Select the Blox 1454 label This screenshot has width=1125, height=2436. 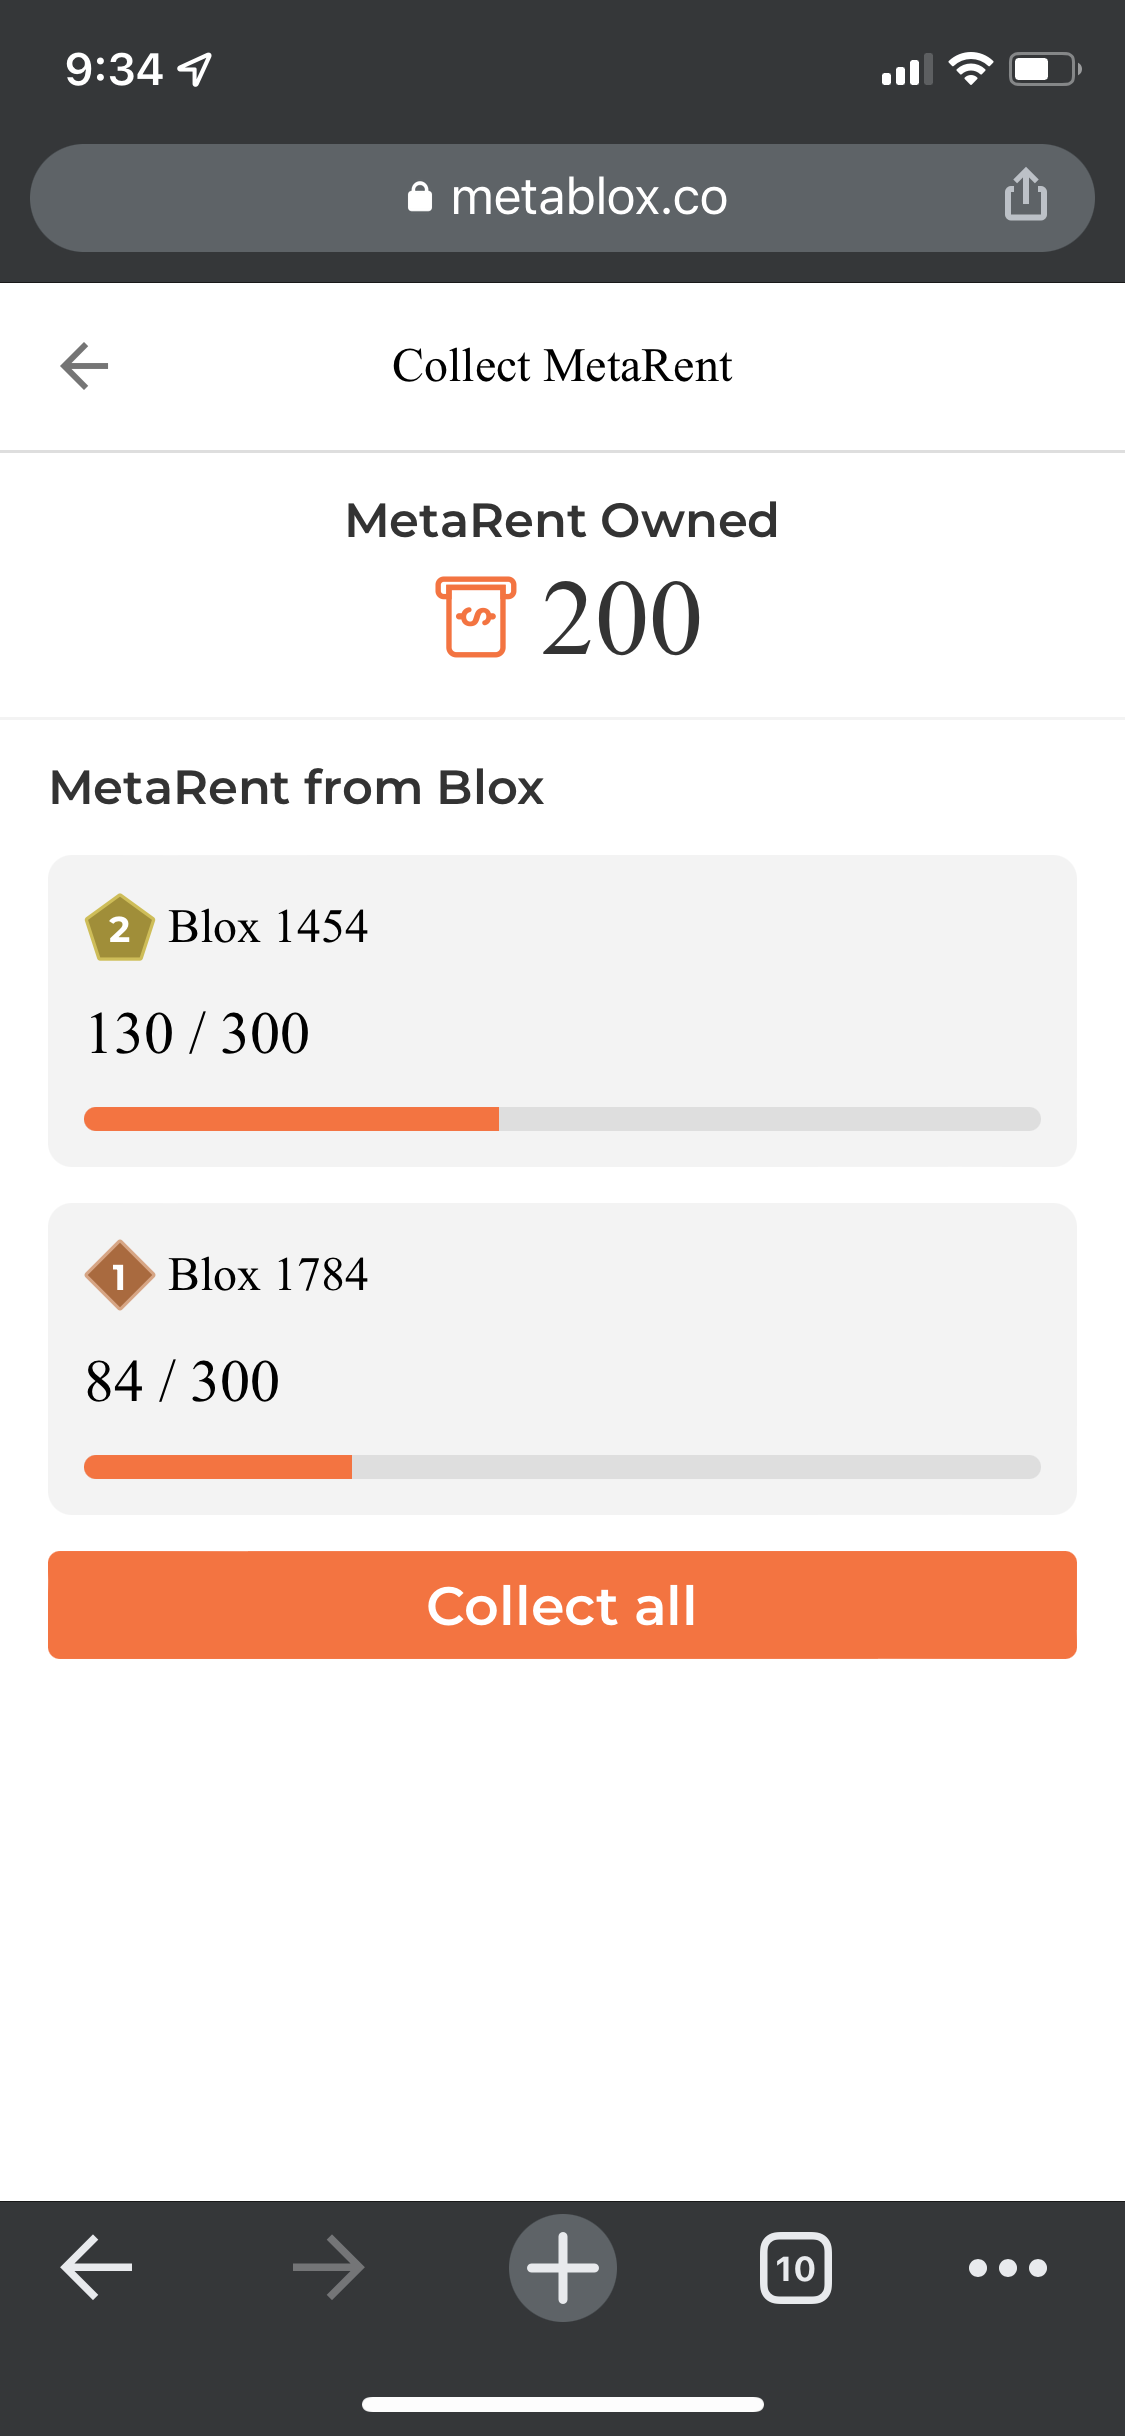click(268, 927)
